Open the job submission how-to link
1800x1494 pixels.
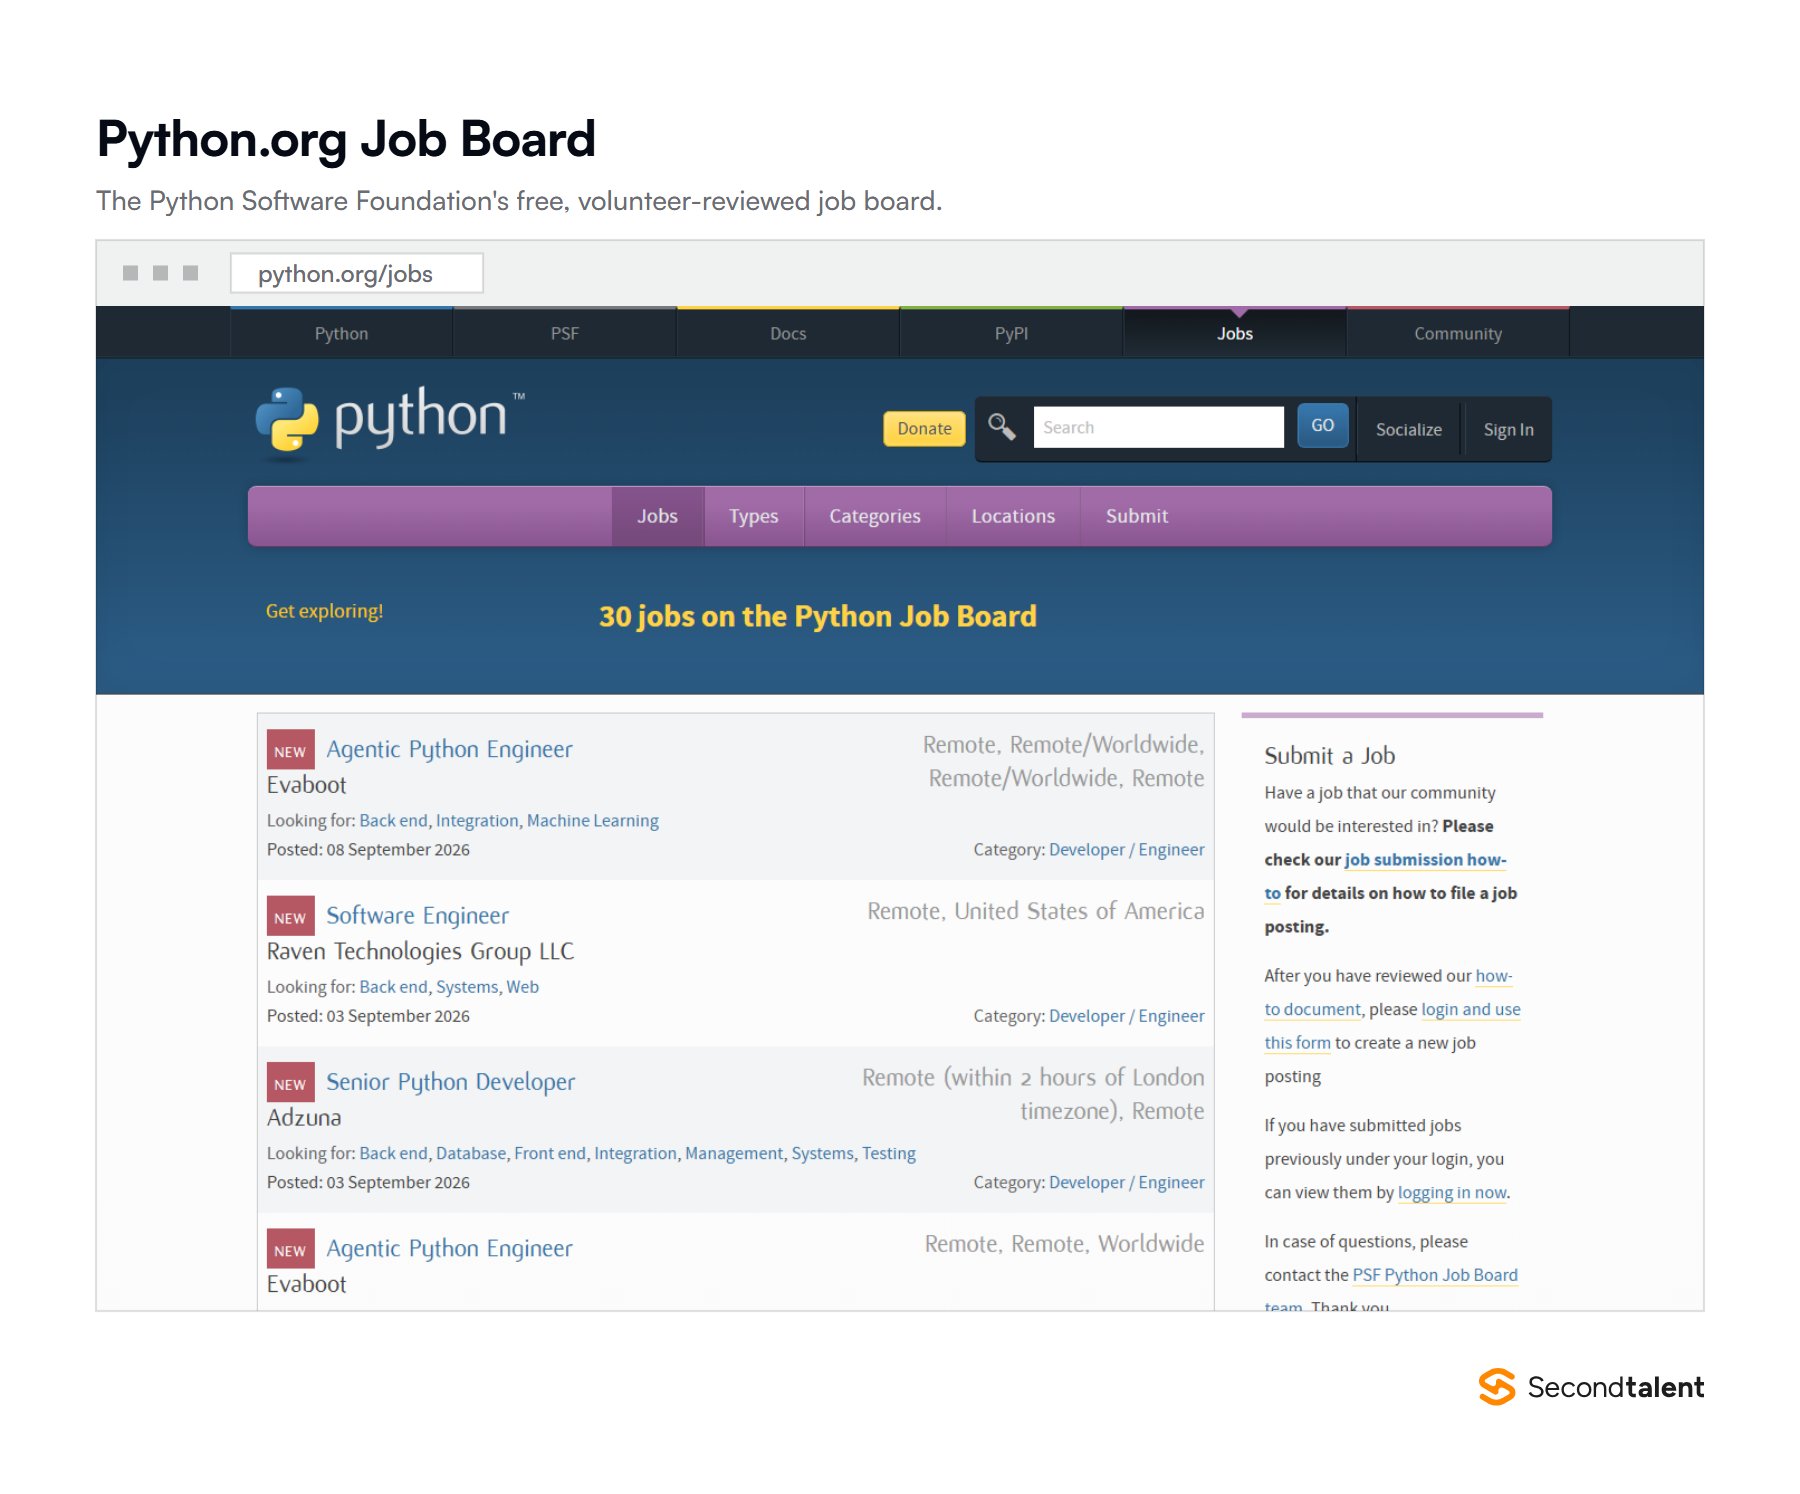[x=1425, y=860]
